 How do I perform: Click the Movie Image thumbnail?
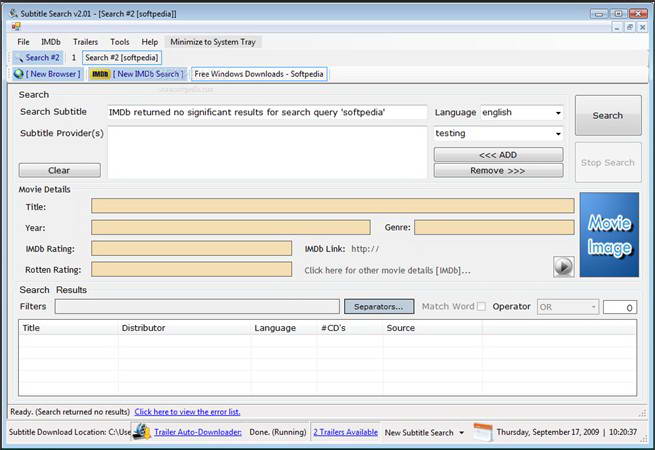click(609, 234)
